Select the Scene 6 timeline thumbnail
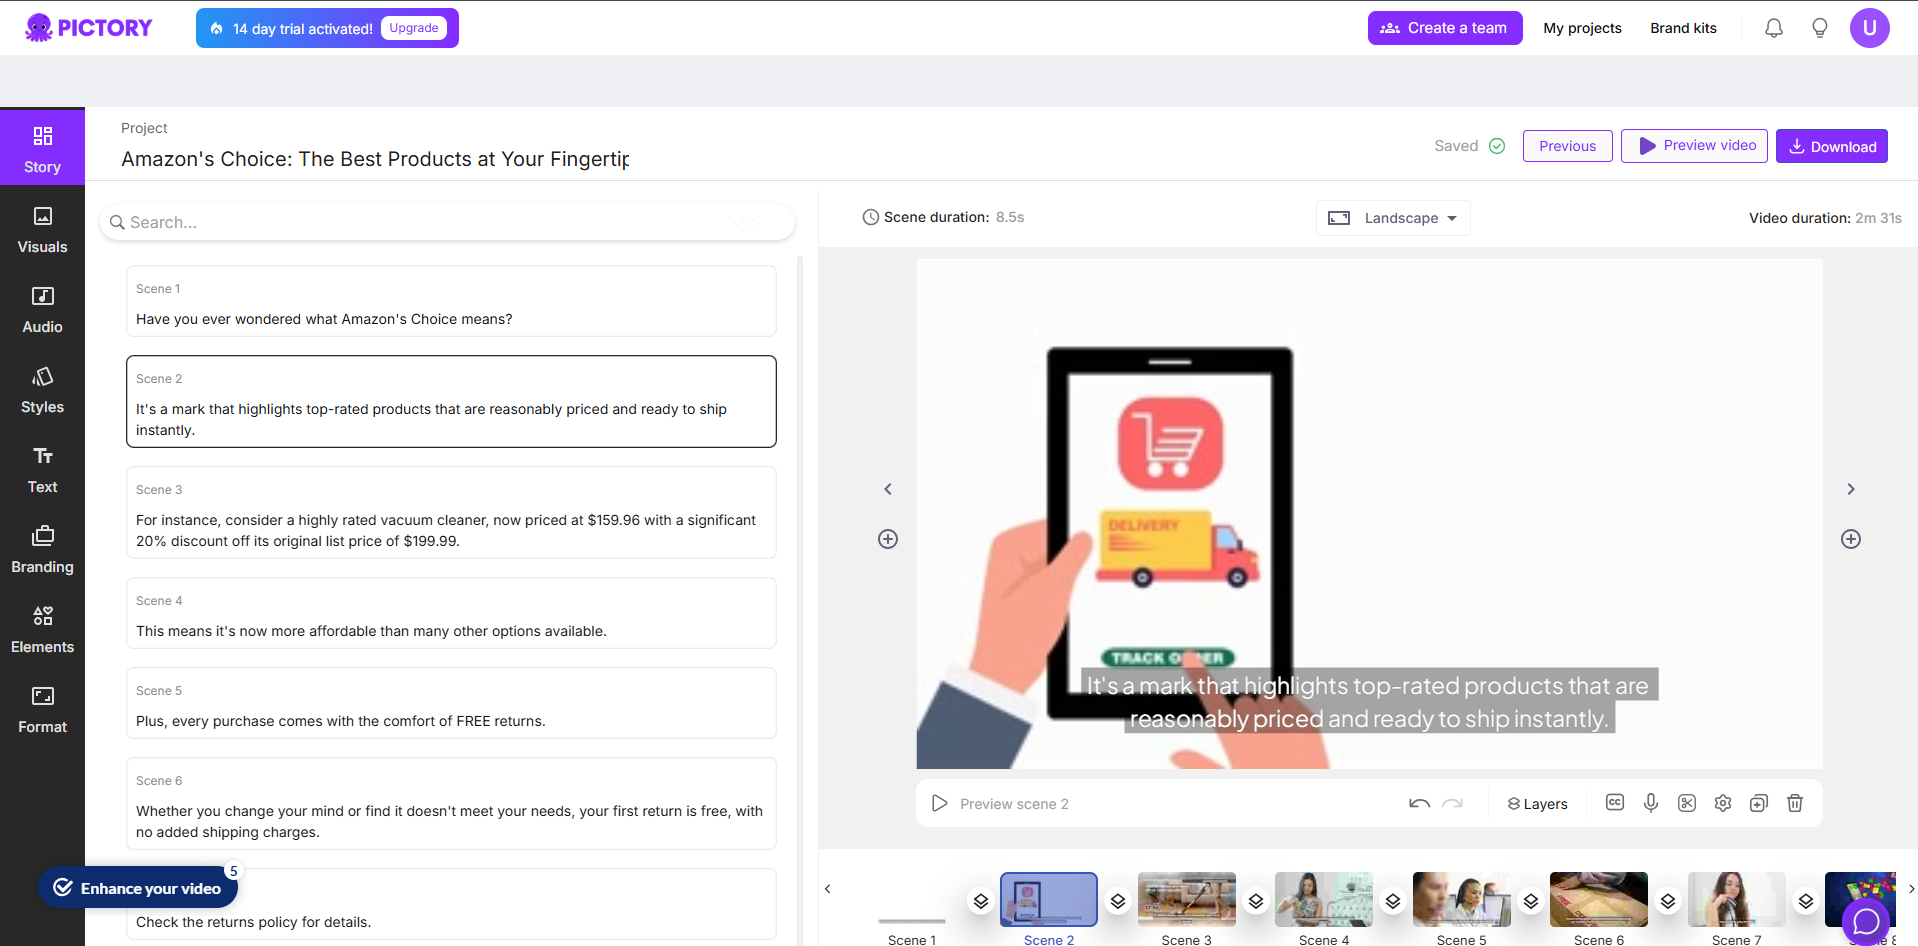 point(1599,899)
